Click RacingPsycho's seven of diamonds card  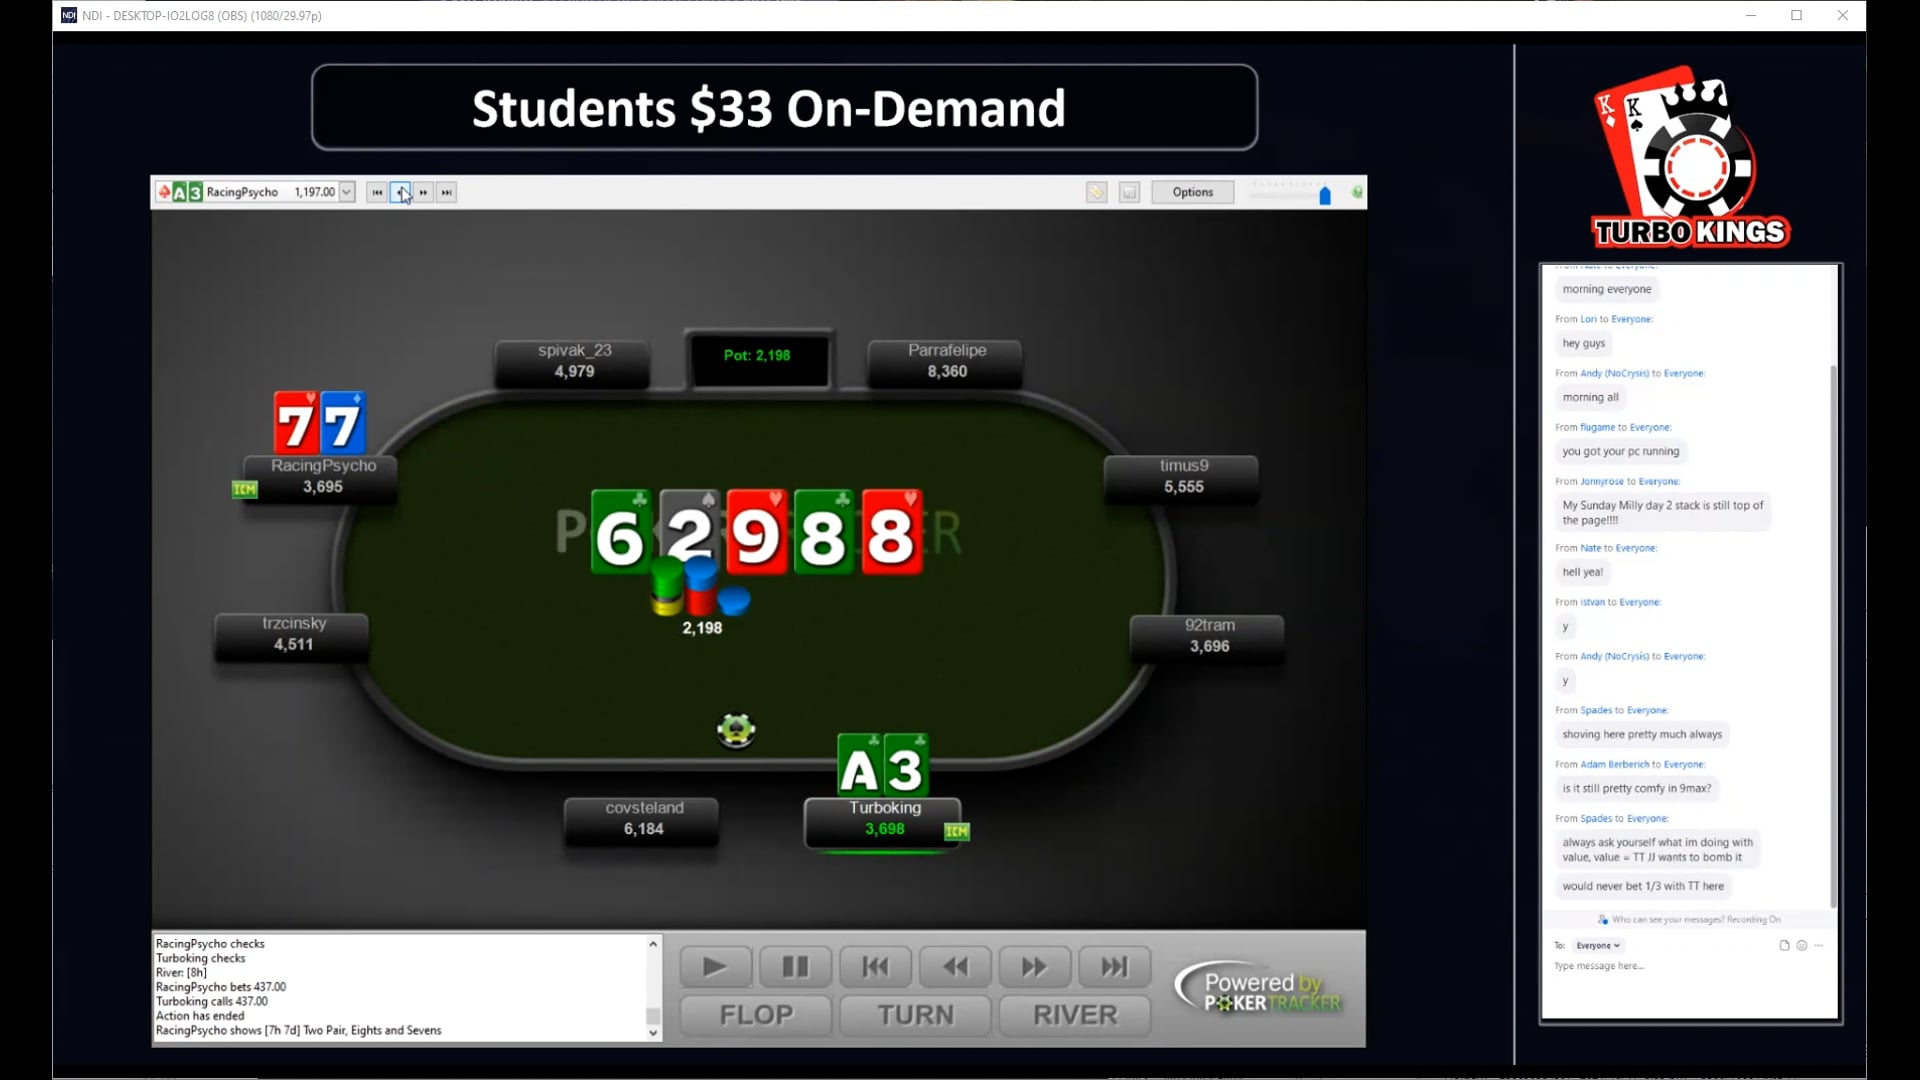point(342,423)
